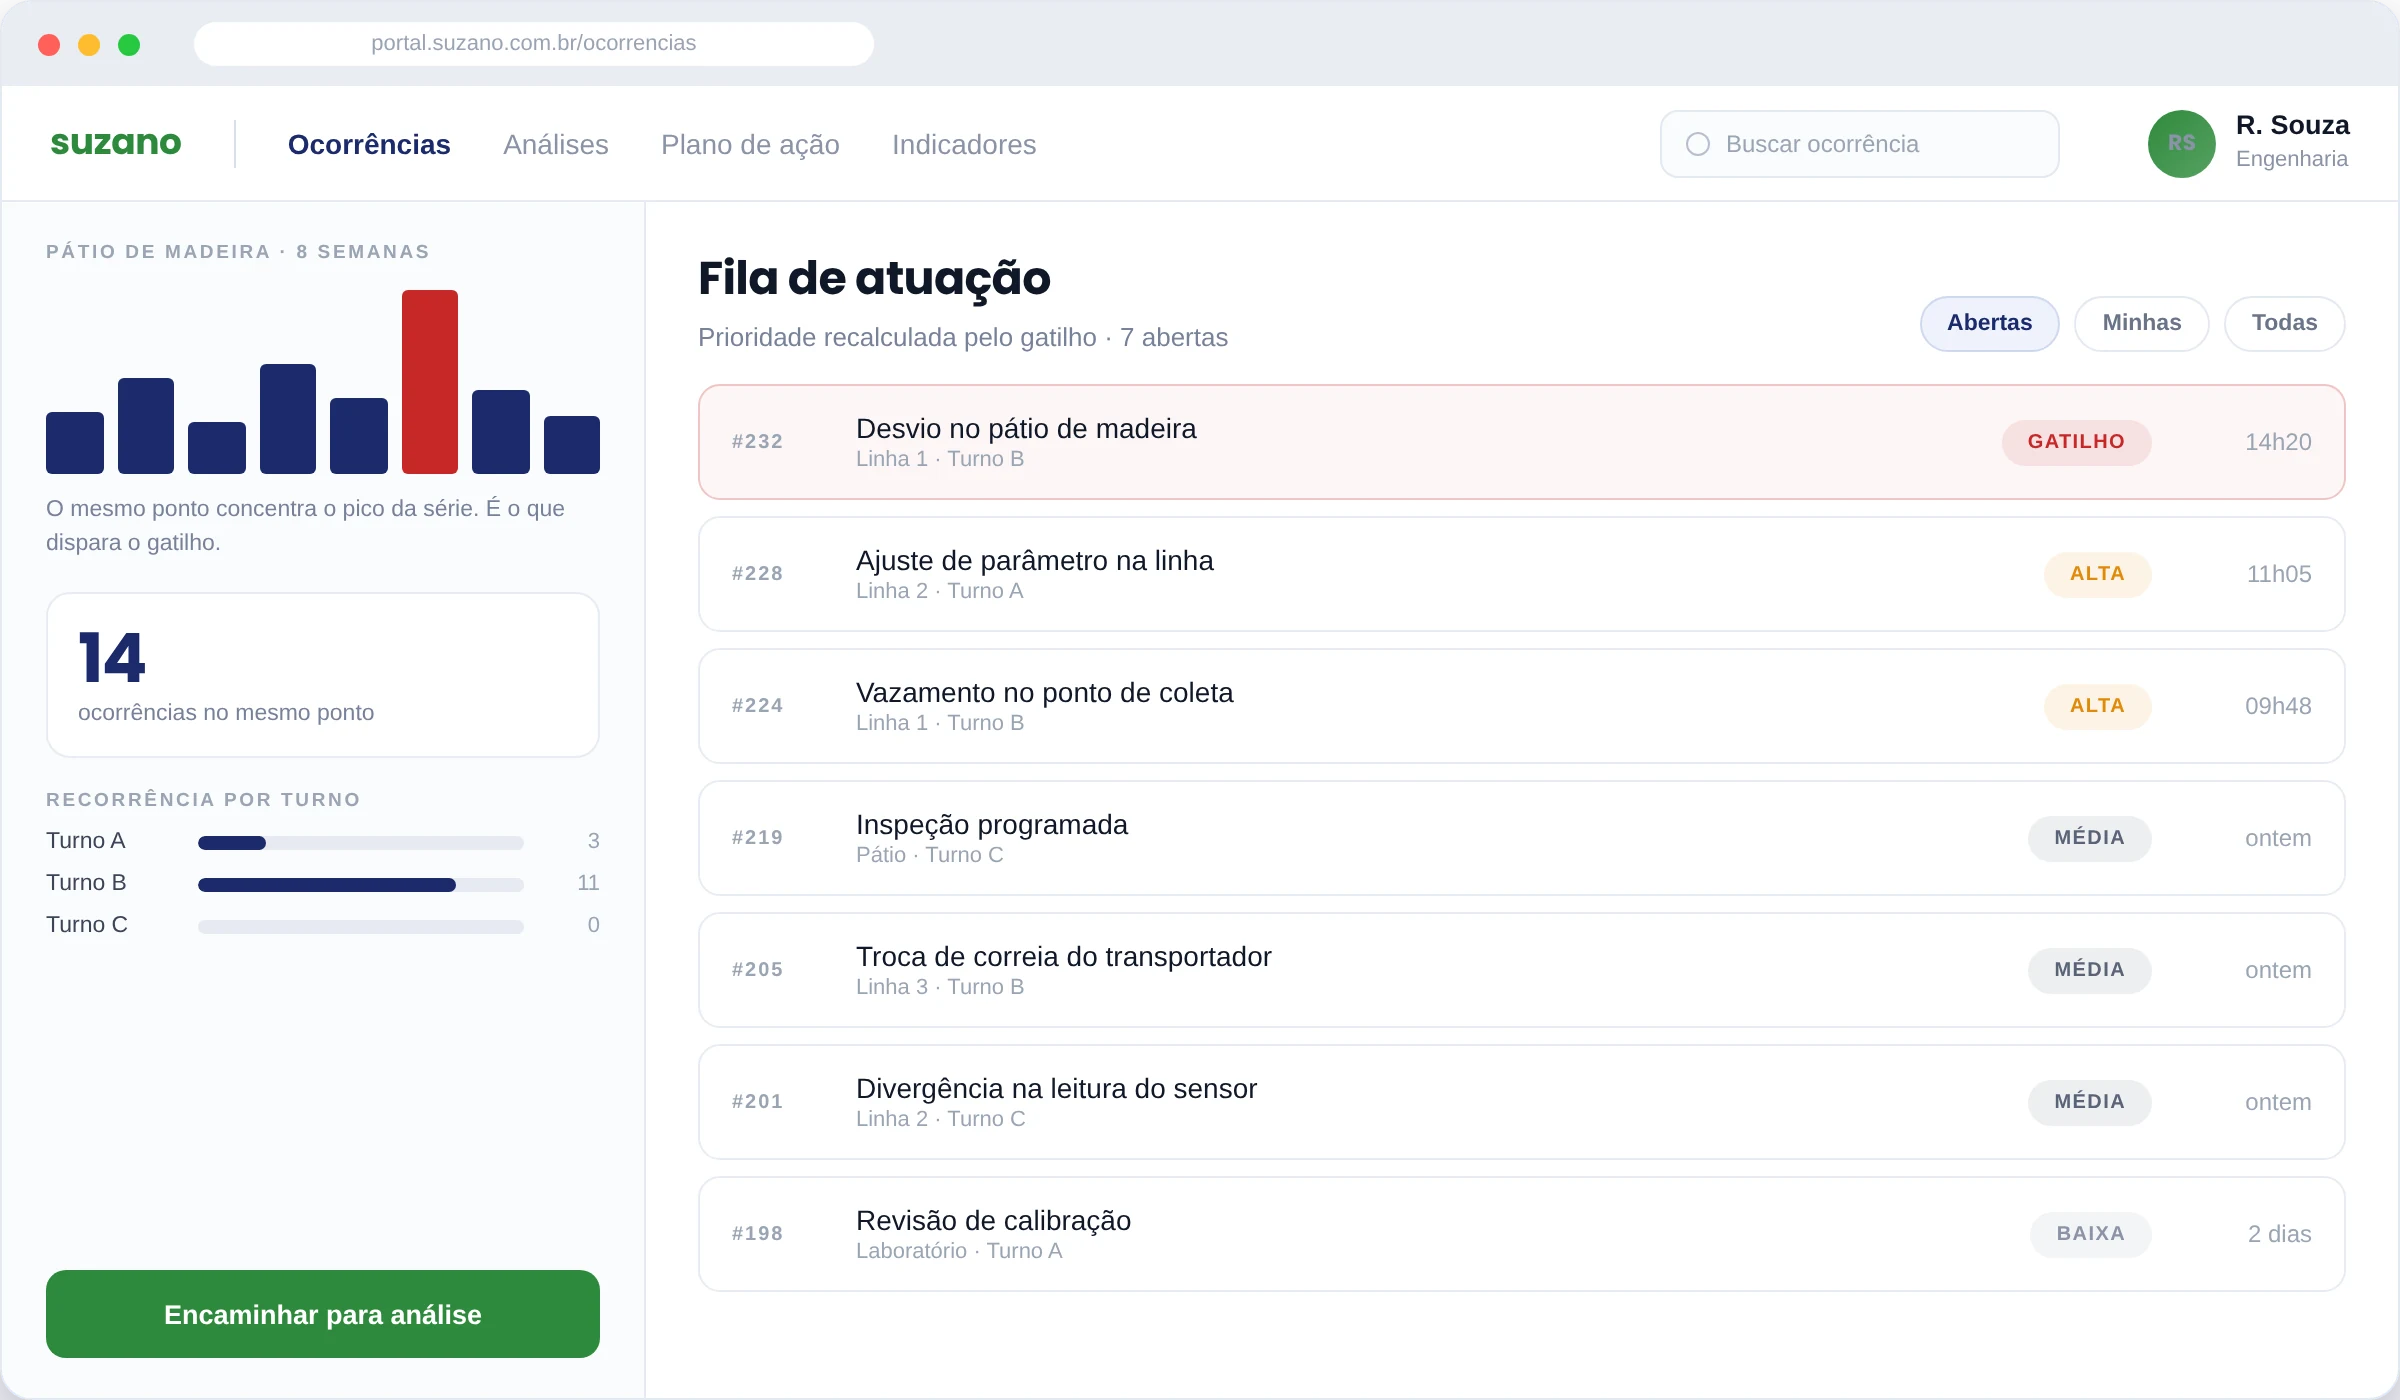Image resolution: width=2400 pixels, height=1400 pixels.
Task: Open occurrence Divergência na leitura do sensor
Action: [x=1522, y=1102]
